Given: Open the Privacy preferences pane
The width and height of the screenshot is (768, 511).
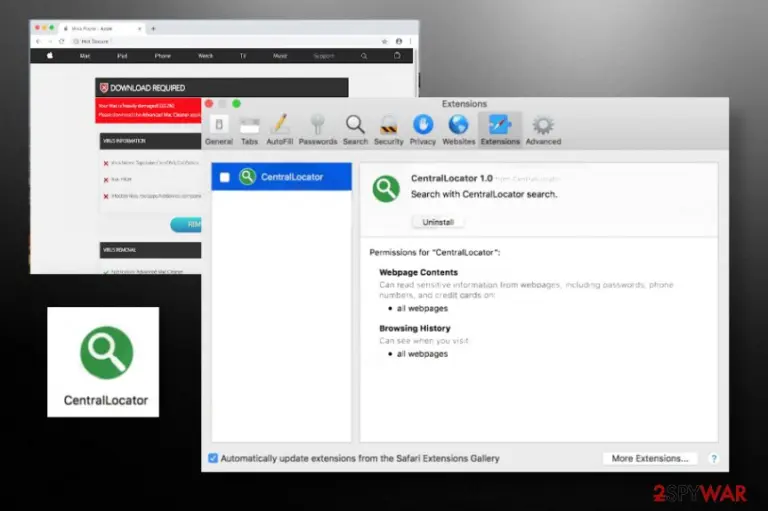Looking at the screenshot, I should point(423,130).
